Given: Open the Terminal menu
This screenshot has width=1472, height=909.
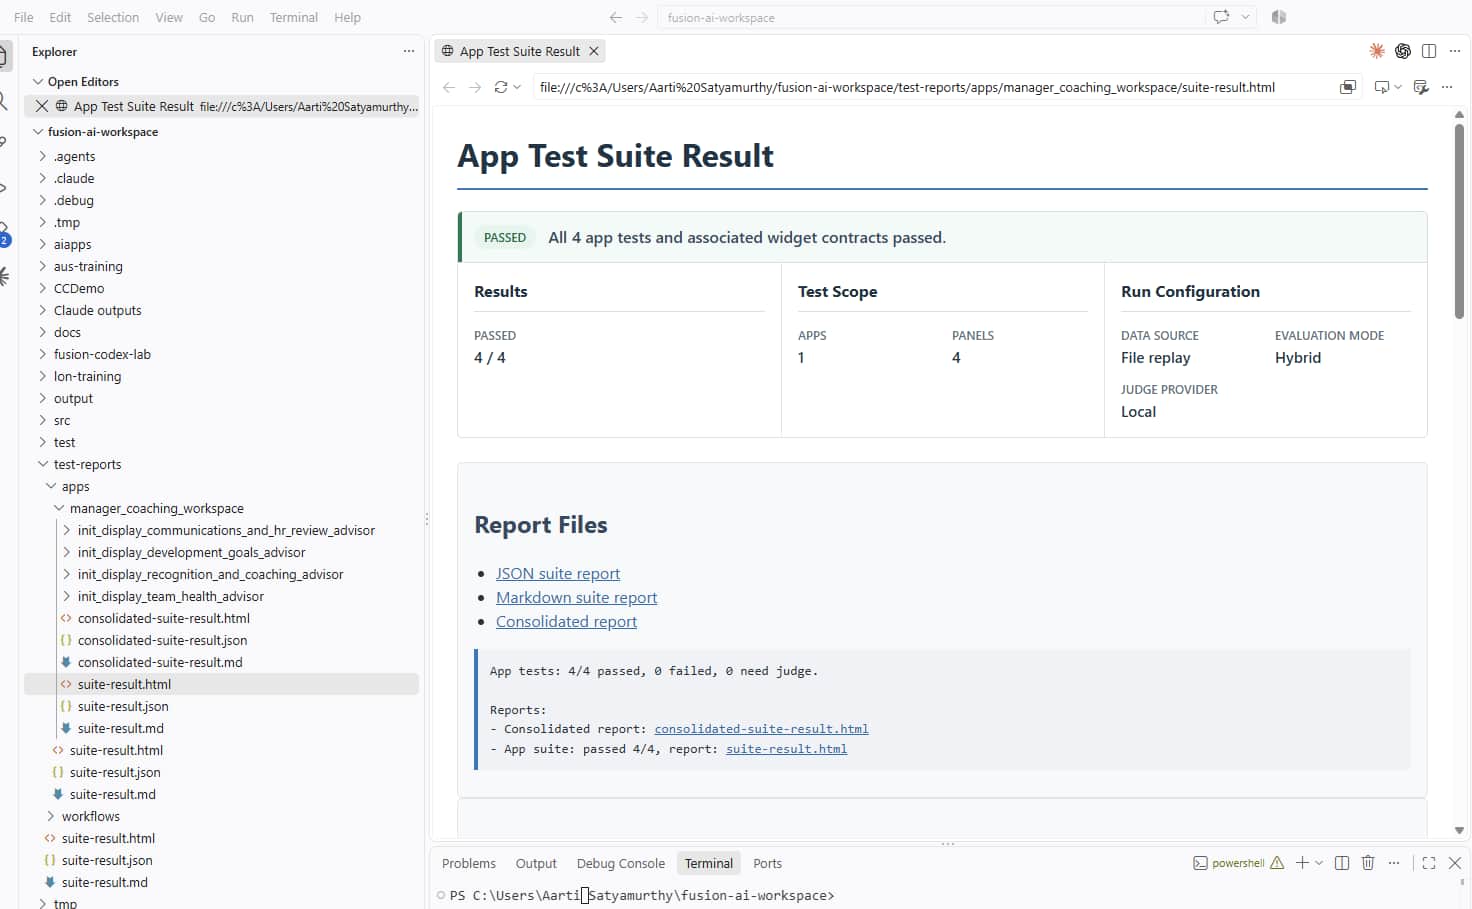Looking at the screenshot, I should 293,17.
